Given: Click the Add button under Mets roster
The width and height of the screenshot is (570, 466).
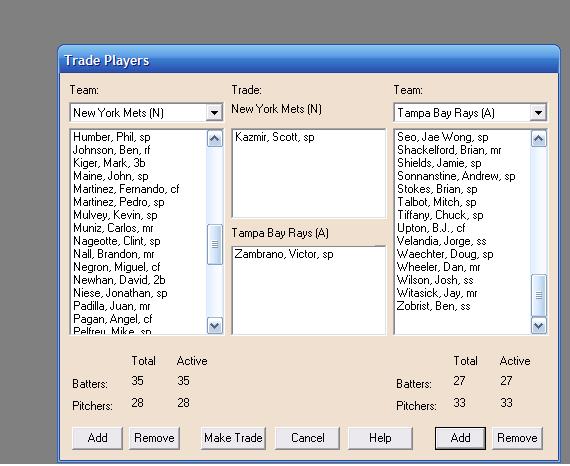Looking at the screenshot, I should (97, 438).
